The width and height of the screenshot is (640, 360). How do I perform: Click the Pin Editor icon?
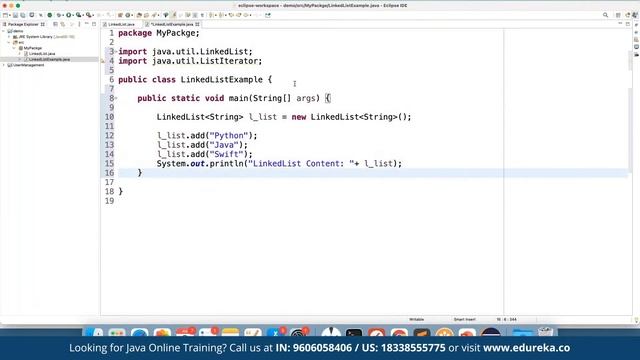268,15
